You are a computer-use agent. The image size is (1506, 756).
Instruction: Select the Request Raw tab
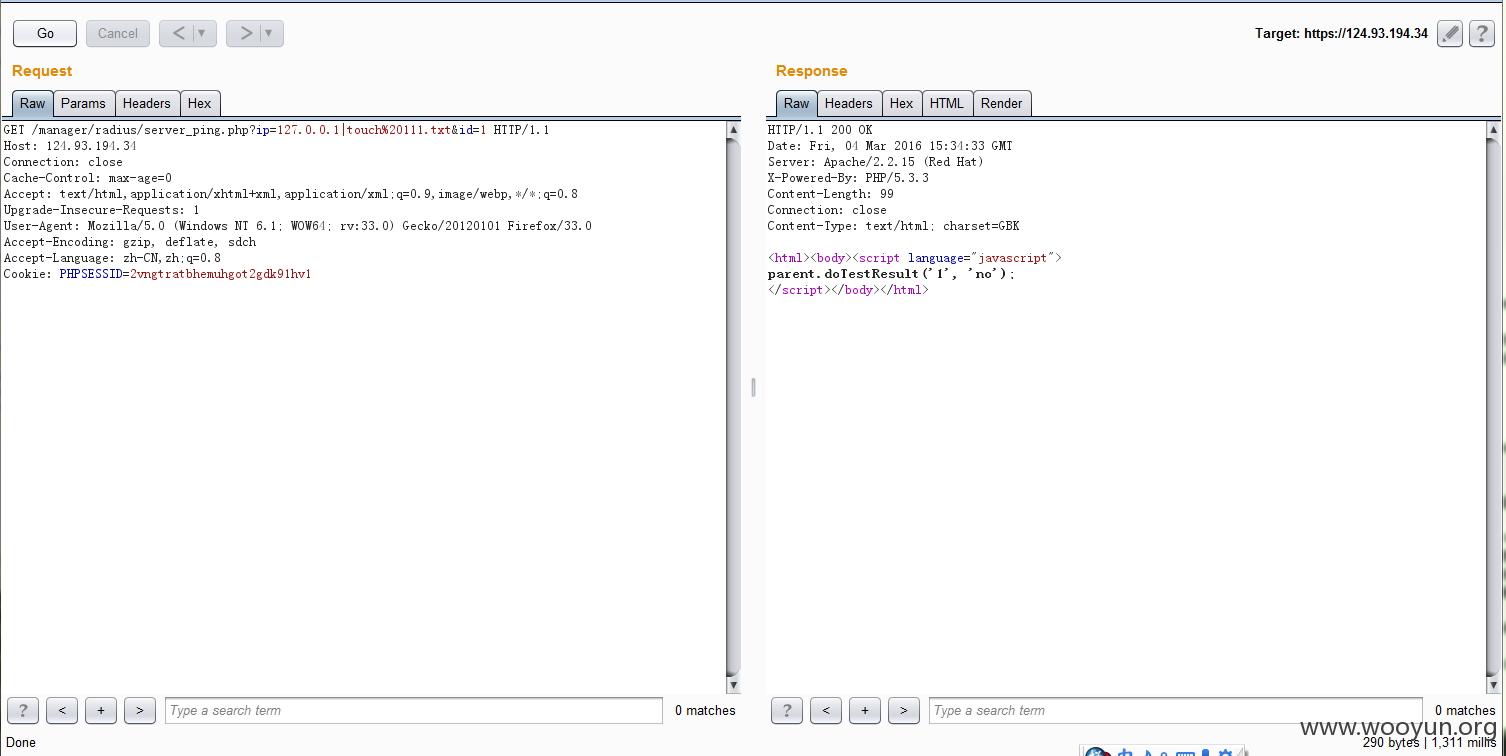tap(32, 103)
